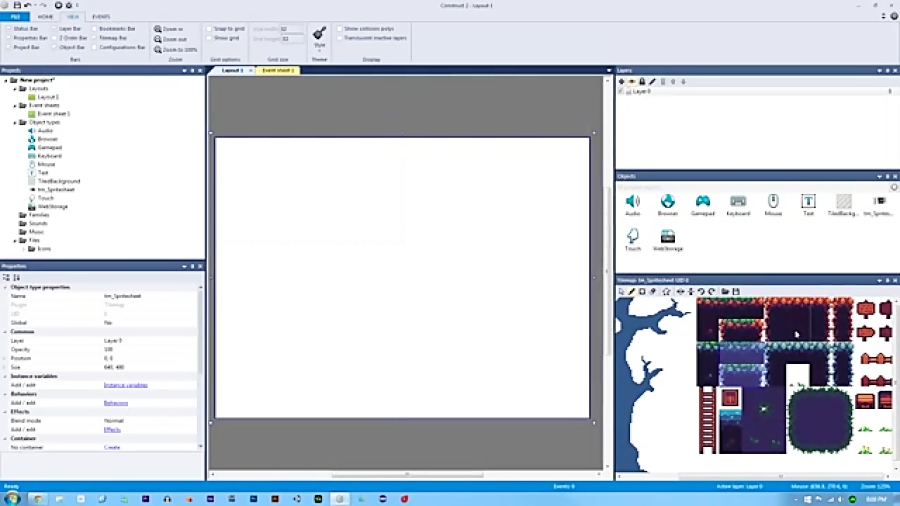Screen dimensions: 900x506
Task: Switch to the HOME ribbon tab
Action: [x=46, y=17]
